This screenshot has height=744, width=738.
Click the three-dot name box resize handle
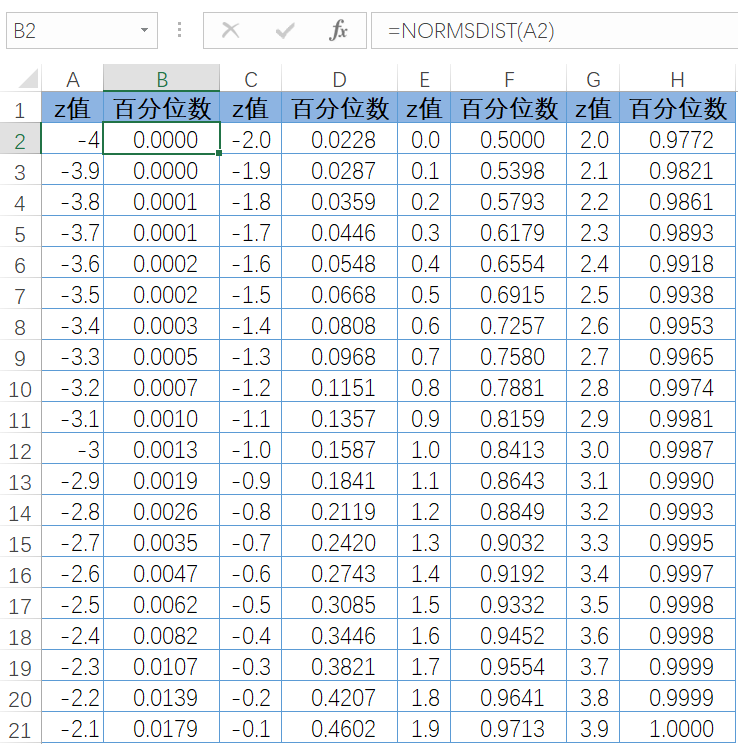click(x=180, y=31)
